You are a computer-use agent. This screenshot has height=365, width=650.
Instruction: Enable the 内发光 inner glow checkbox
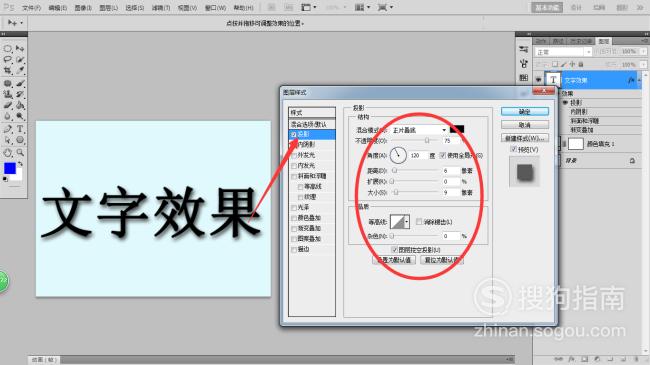point(293,165)
